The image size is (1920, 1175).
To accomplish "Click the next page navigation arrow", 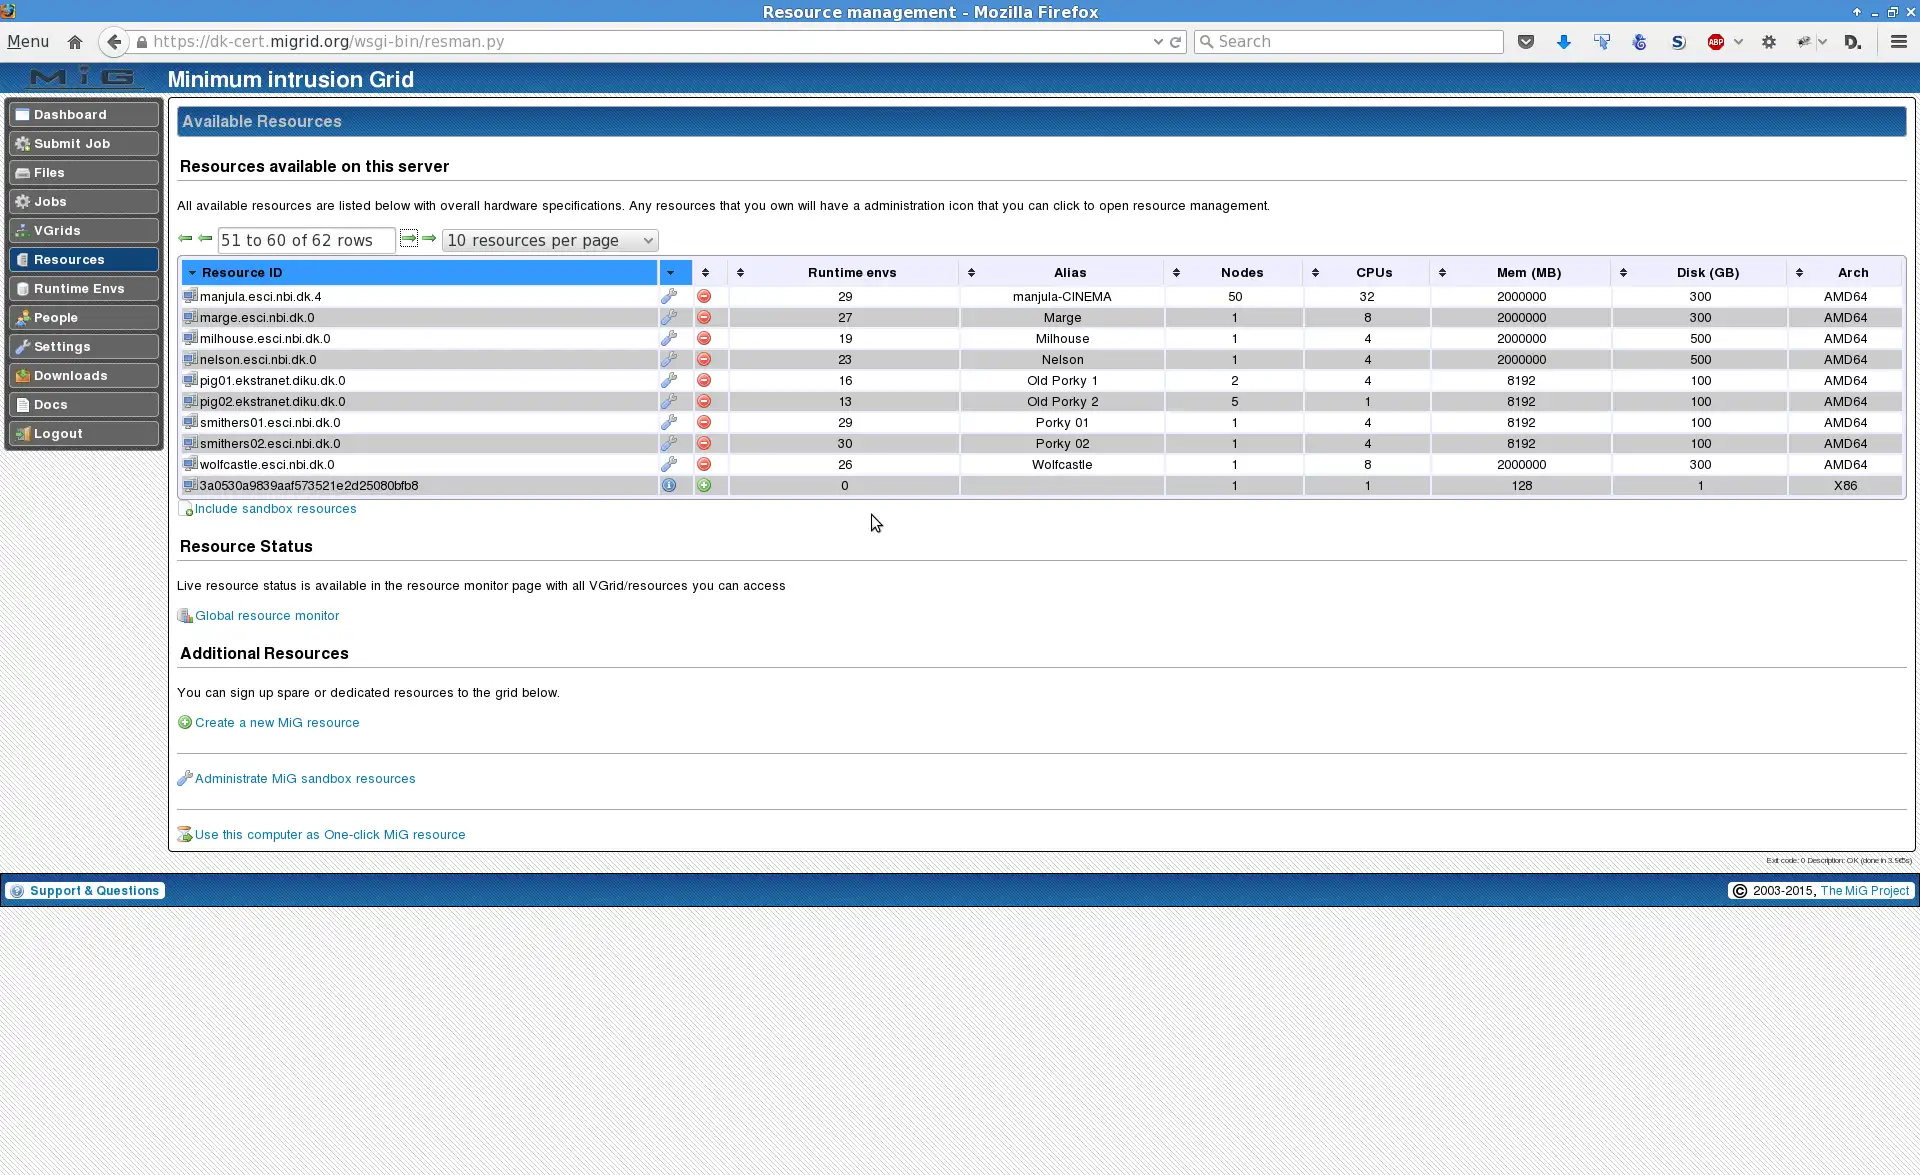I will pos(407,239).
